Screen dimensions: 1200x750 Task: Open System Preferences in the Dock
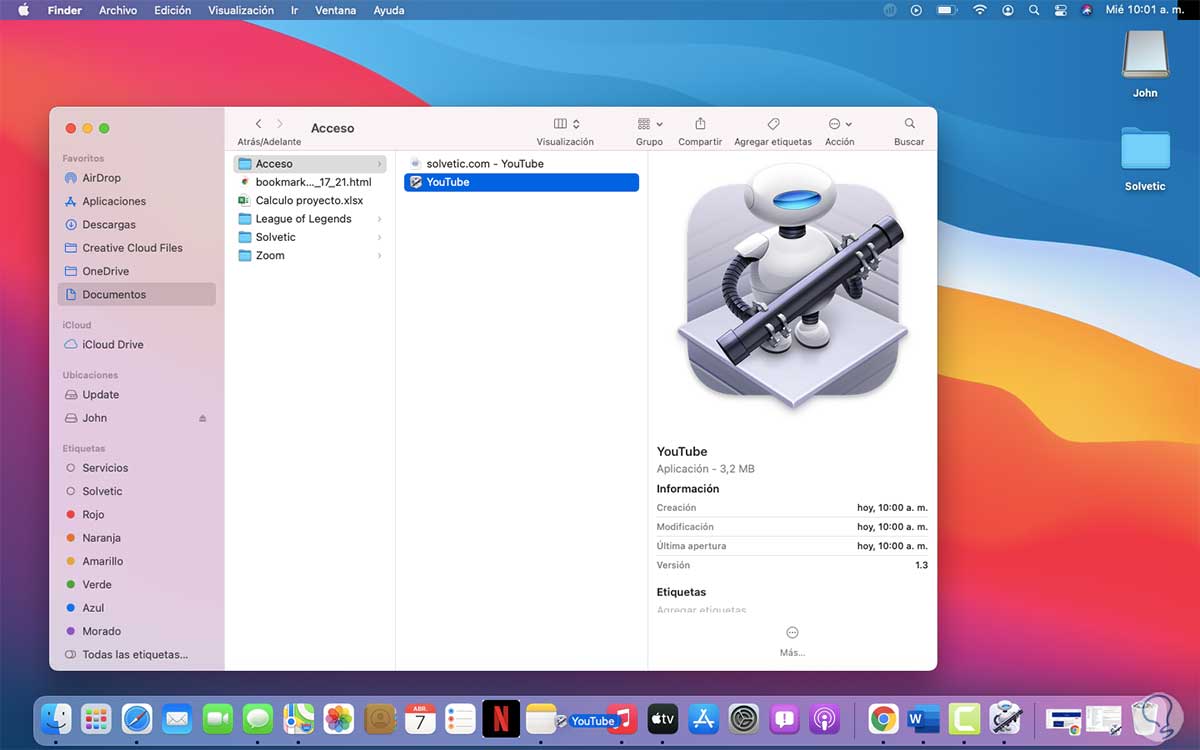744,718
